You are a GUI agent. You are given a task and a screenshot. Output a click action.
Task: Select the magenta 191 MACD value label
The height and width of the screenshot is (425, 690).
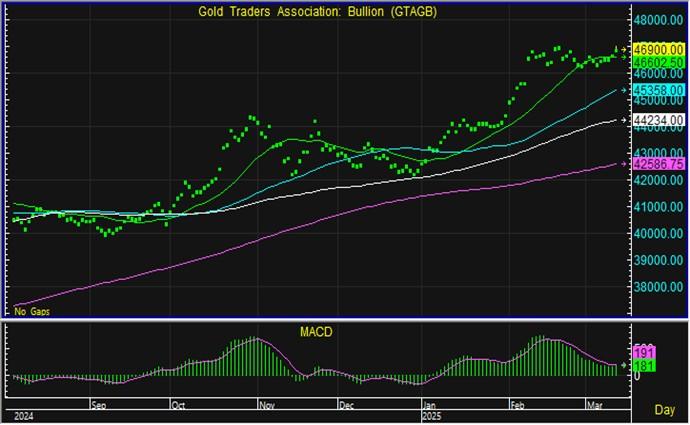[644, 352]
